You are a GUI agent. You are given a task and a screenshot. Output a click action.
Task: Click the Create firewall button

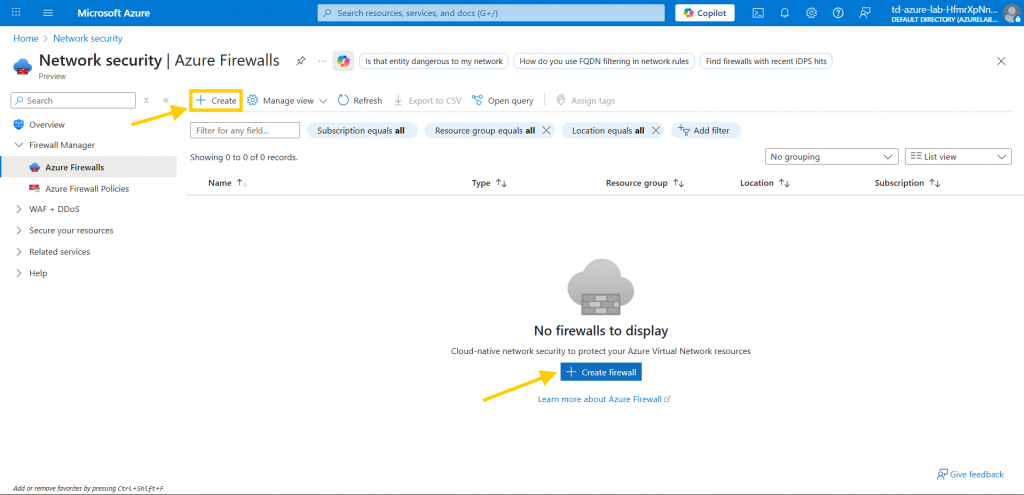(600, 372)
